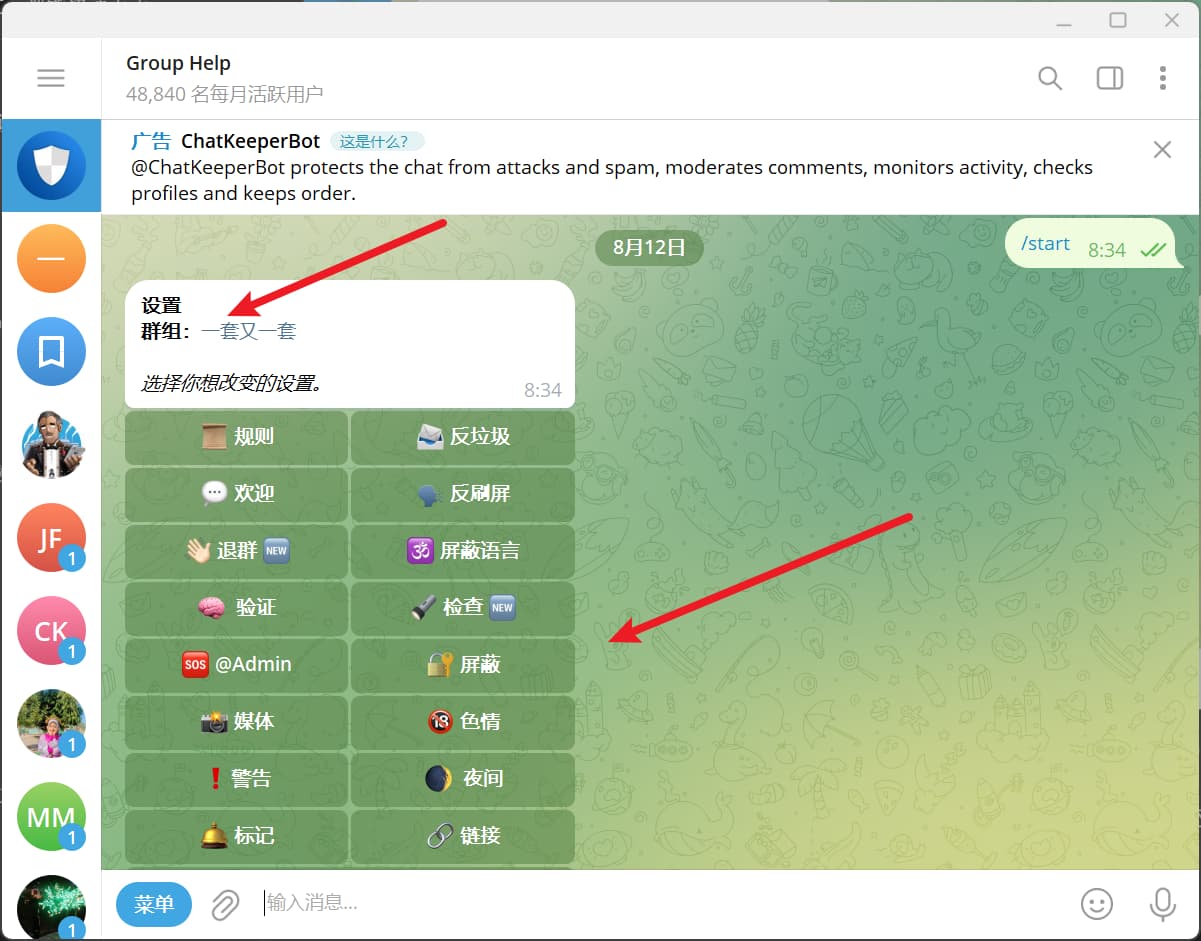Select the orange archive folder avatar

[51, 258]
